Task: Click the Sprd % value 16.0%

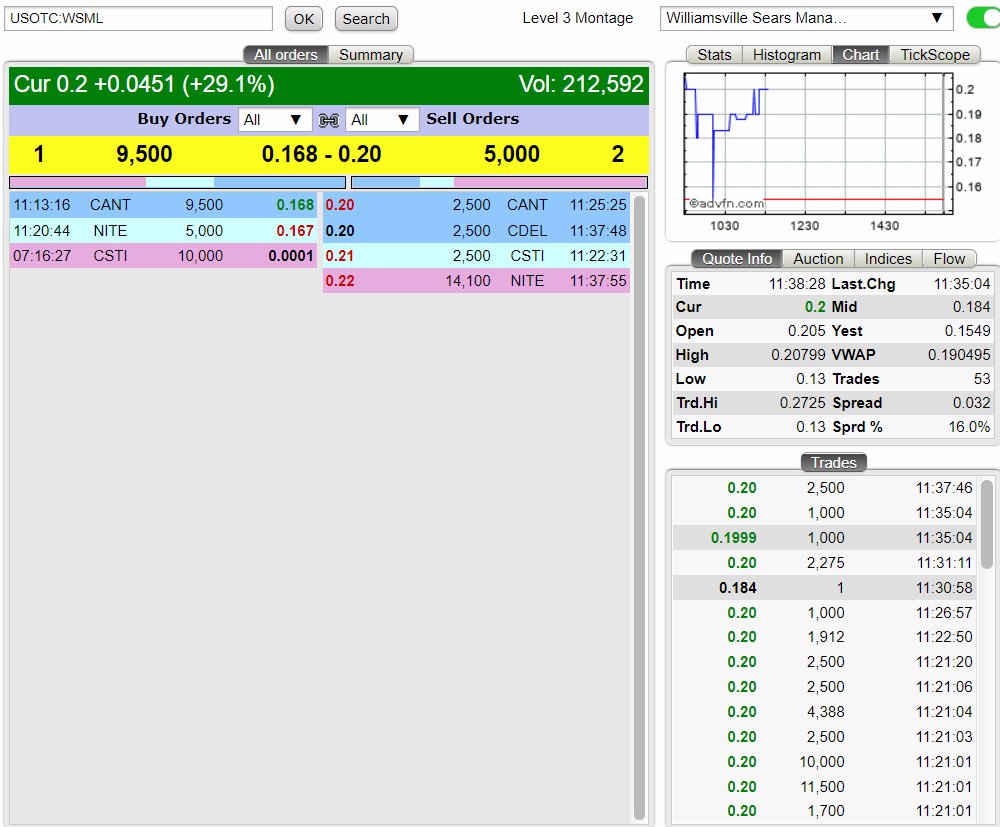Action: (969, 427)
